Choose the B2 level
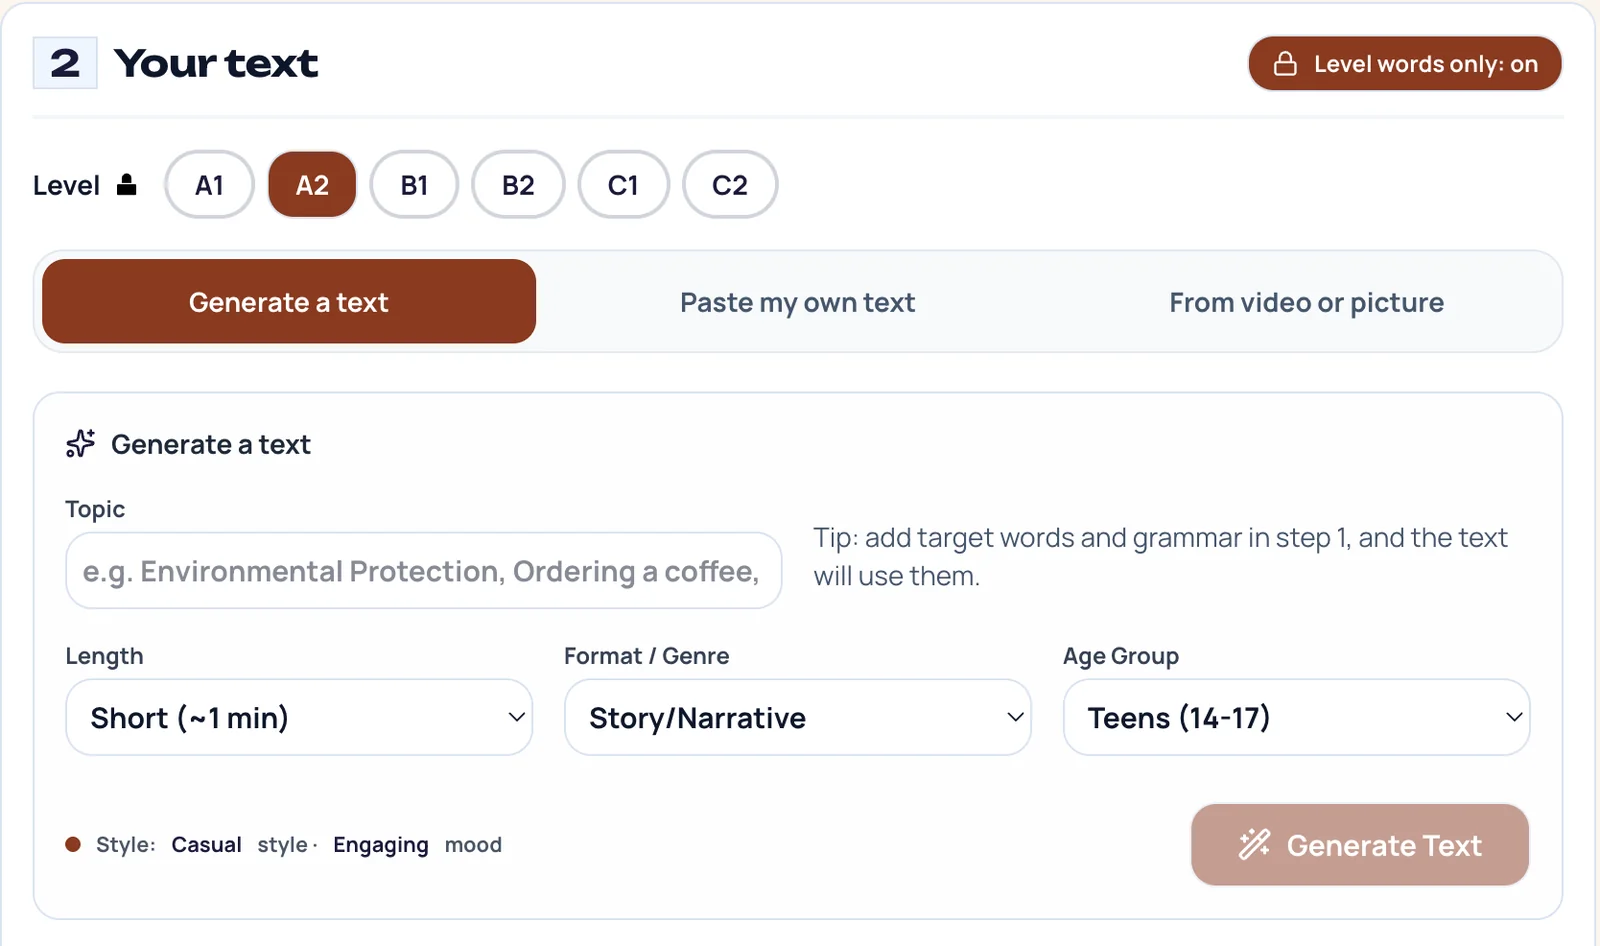The image size is (1600, 946). coord(518,185)
